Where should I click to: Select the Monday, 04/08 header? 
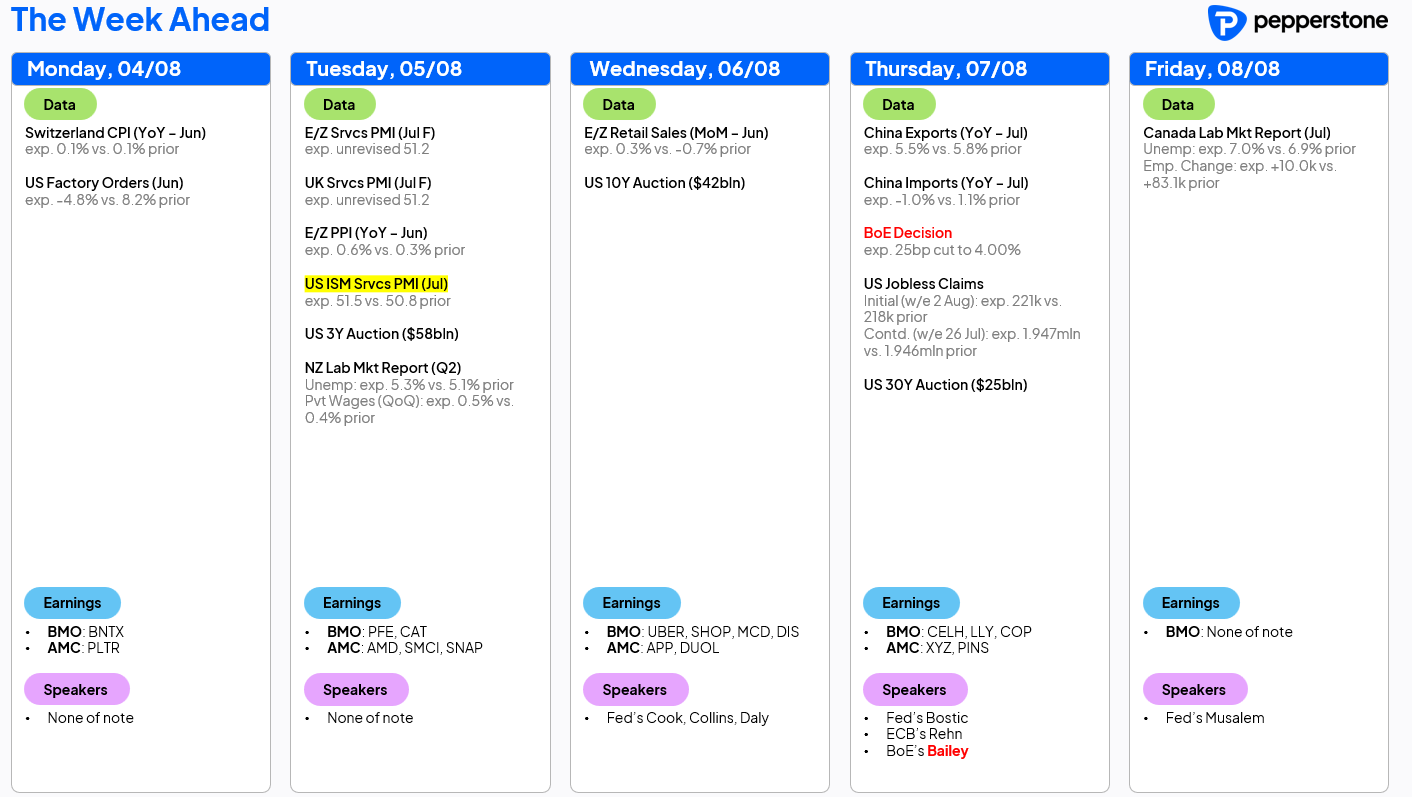click(x=141, y=69)
